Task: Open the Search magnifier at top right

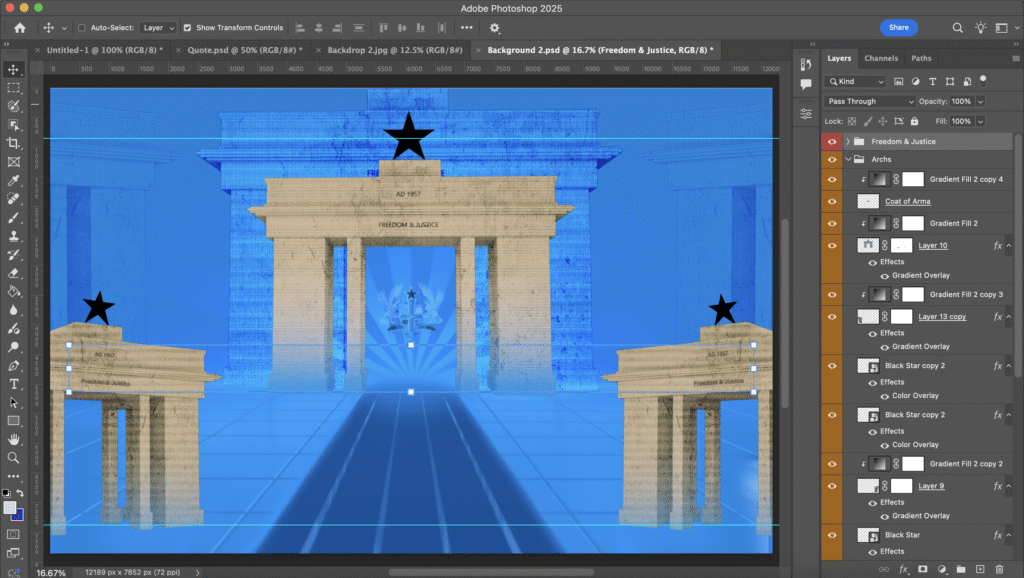Action: 957,28
